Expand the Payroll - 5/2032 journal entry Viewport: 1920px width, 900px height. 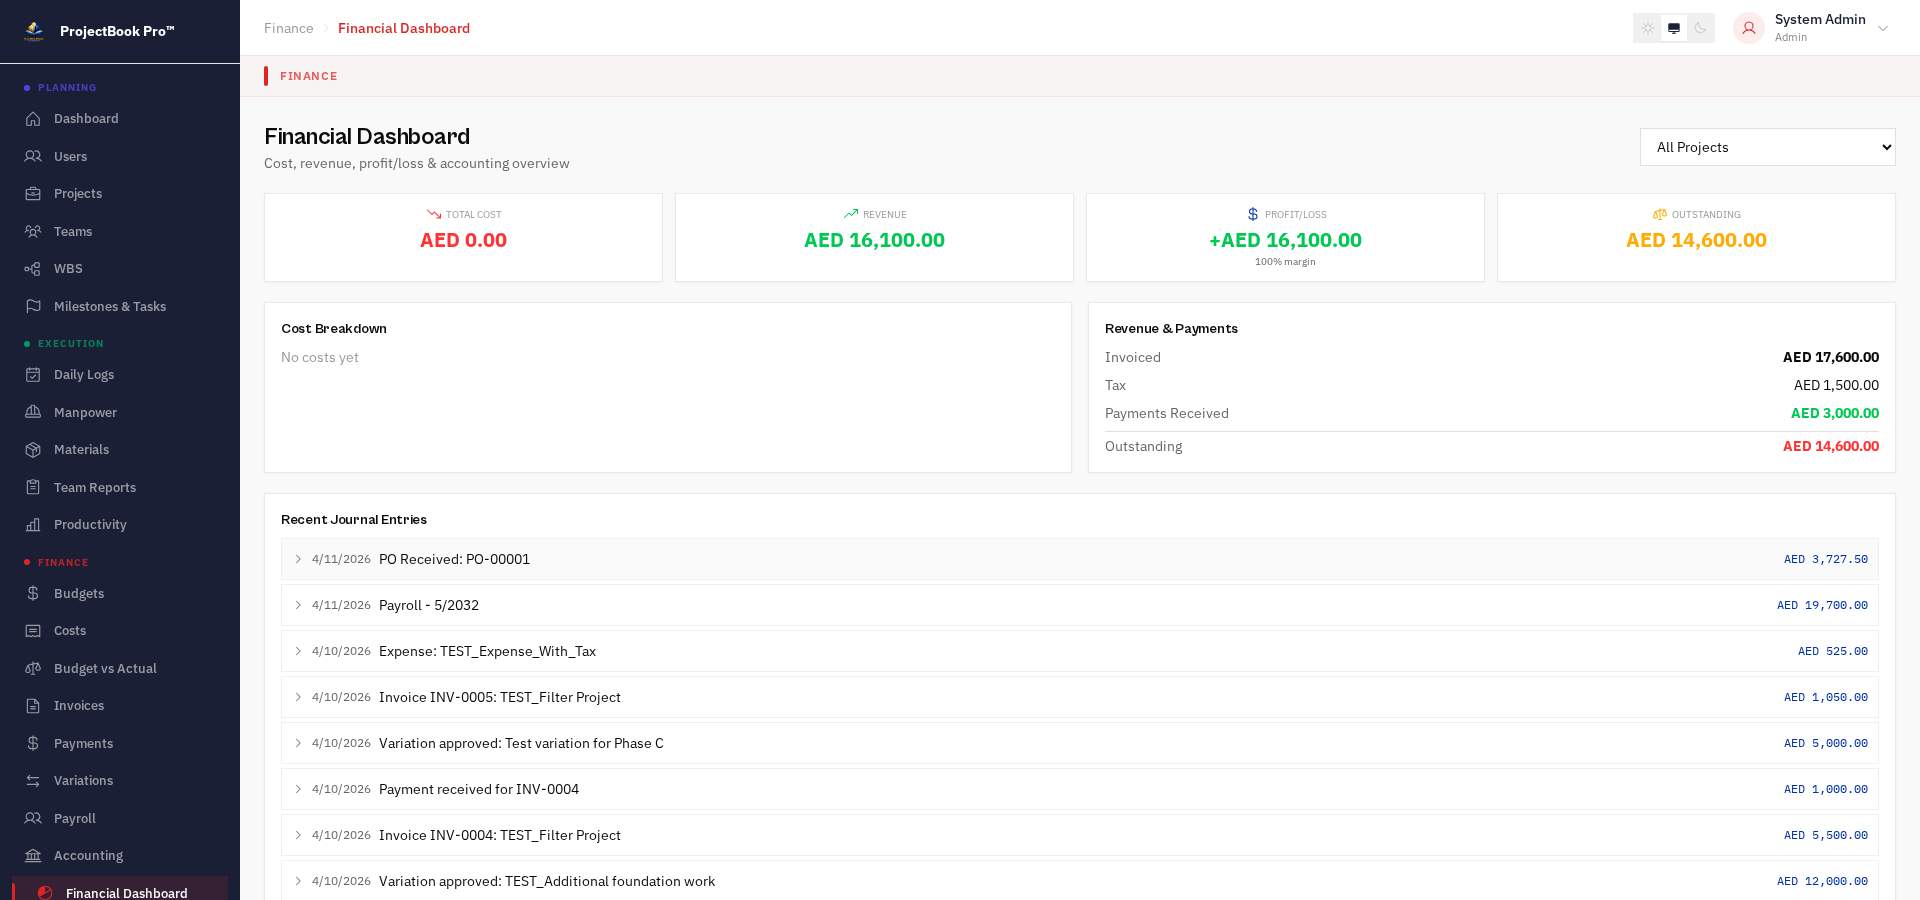click(1079, 605)
